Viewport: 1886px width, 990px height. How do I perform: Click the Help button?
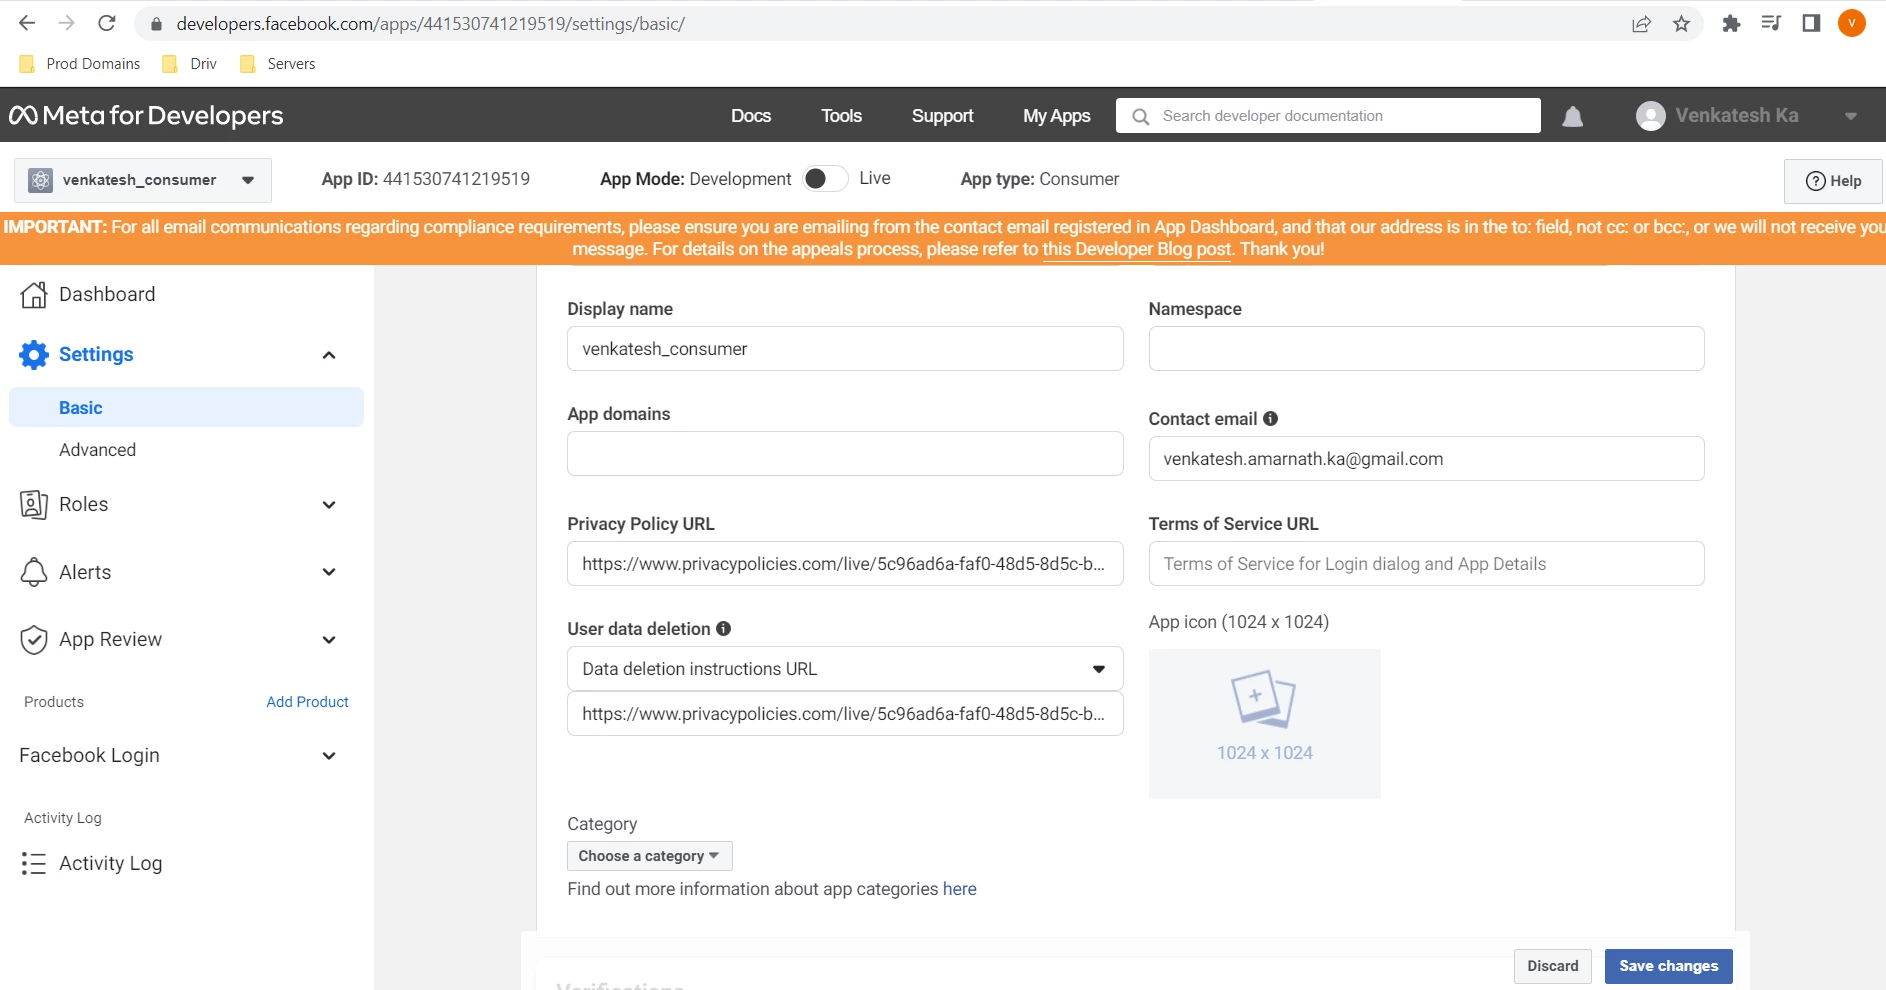[1833, 181]
